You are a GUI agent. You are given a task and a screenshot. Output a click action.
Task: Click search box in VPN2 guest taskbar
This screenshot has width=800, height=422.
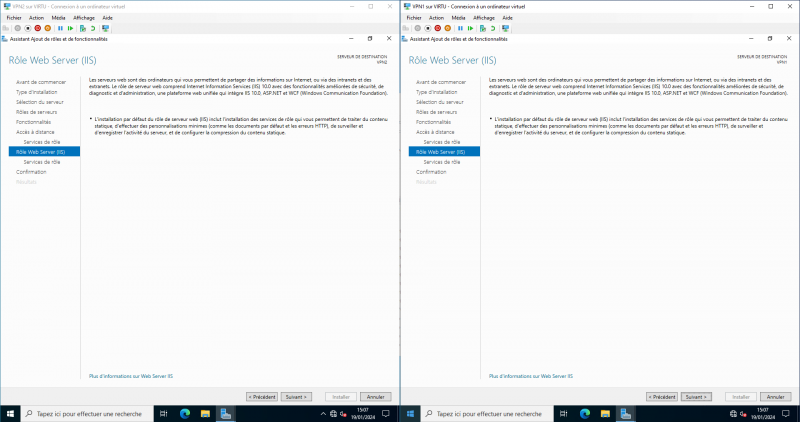tap(87, 414)
